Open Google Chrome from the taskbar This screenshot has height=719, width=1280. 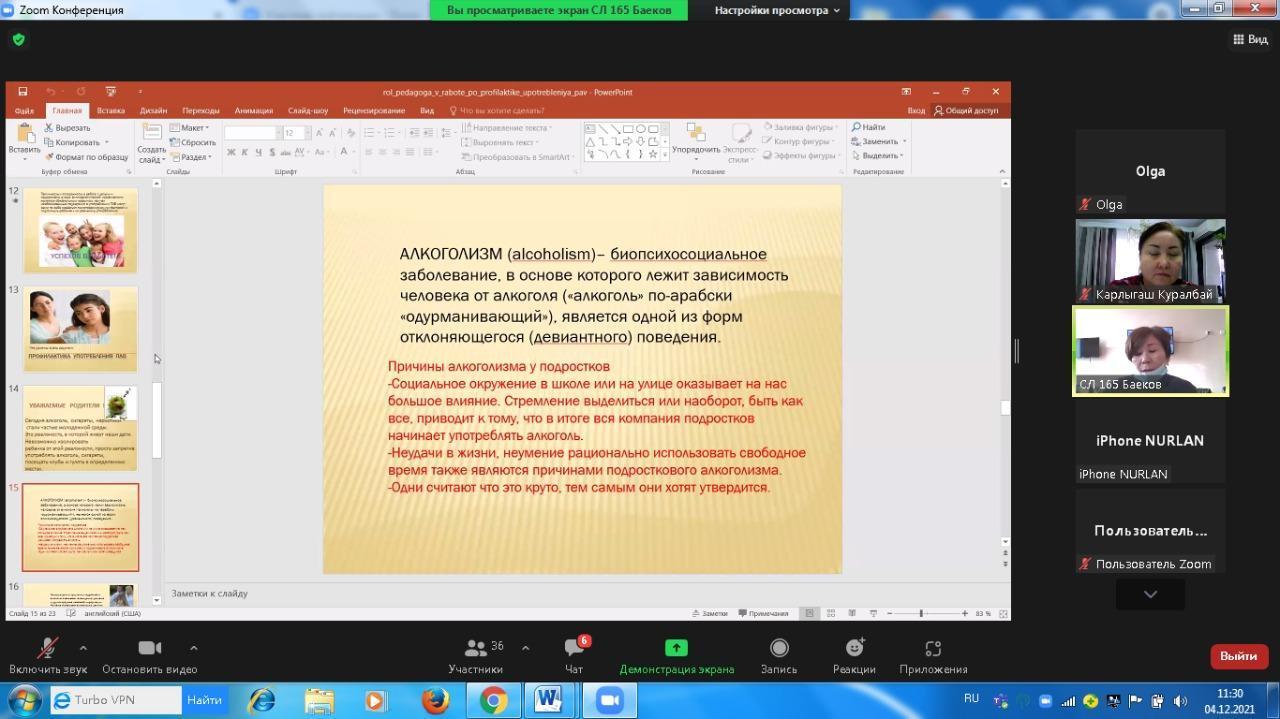click(492, 701)
